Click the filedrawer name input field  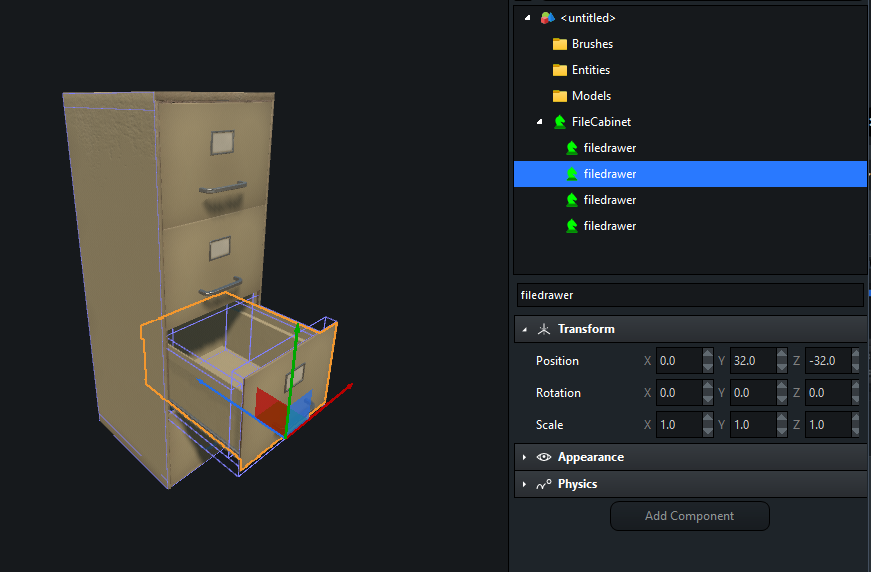(690, 295)
